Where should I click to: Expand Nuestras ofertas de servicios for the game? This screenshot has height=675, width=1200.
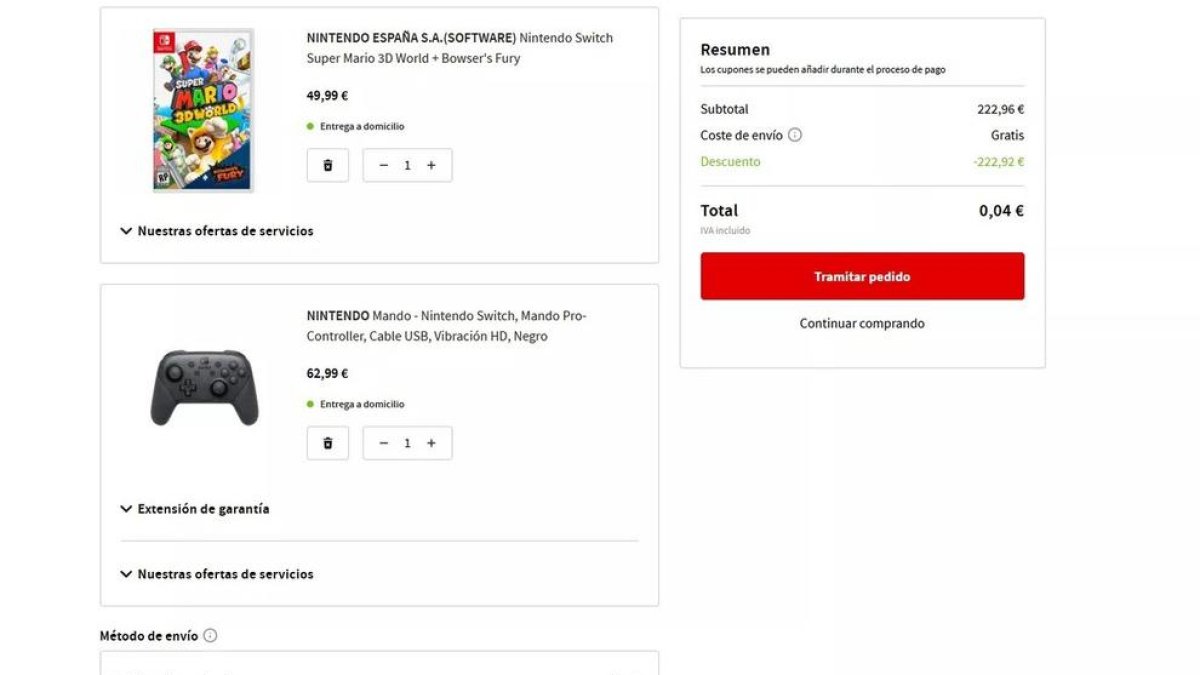point(218,230)
